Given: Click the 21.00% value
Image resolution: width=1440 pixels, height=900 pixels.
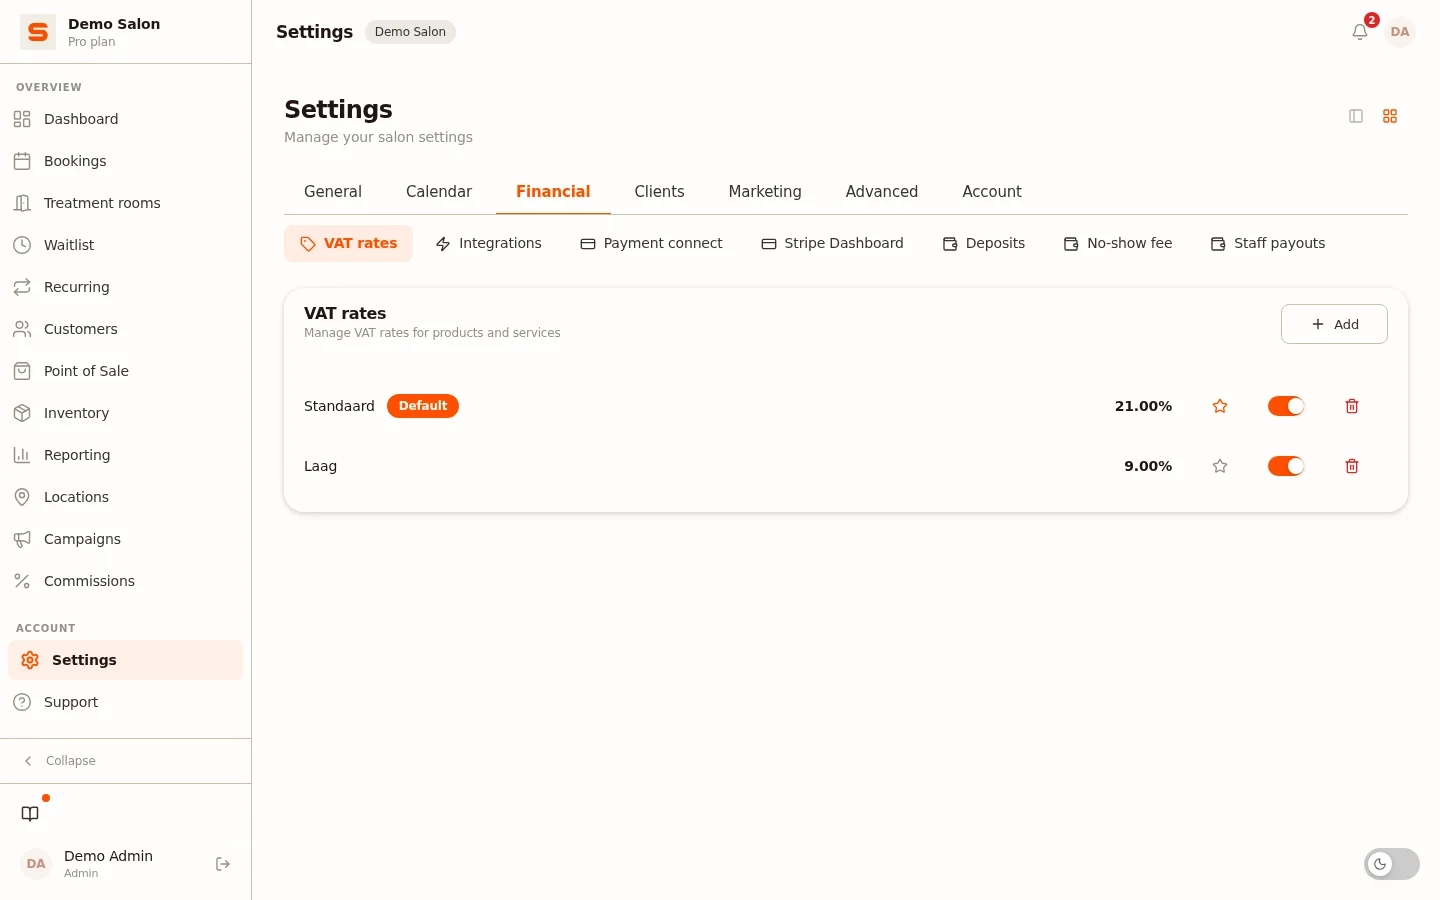Looking at the screenshot, I should point(1143,406).
